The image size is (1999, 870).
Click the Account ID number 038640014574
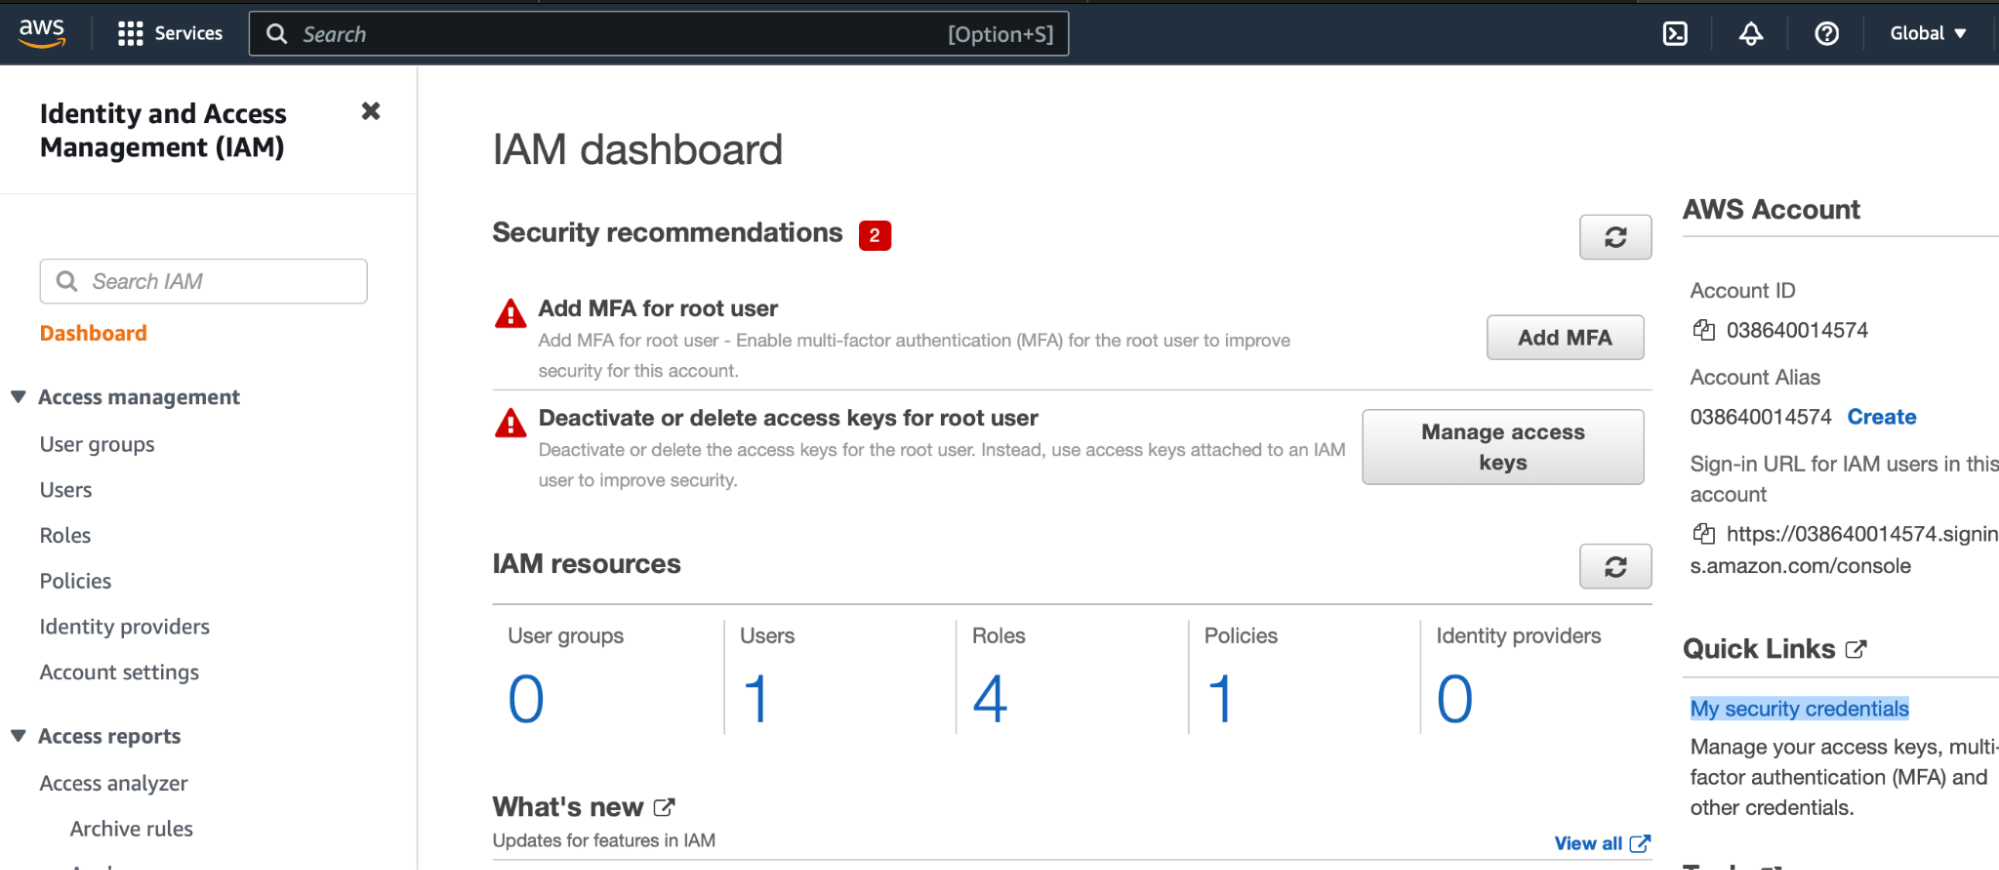tap(1797, 330)
